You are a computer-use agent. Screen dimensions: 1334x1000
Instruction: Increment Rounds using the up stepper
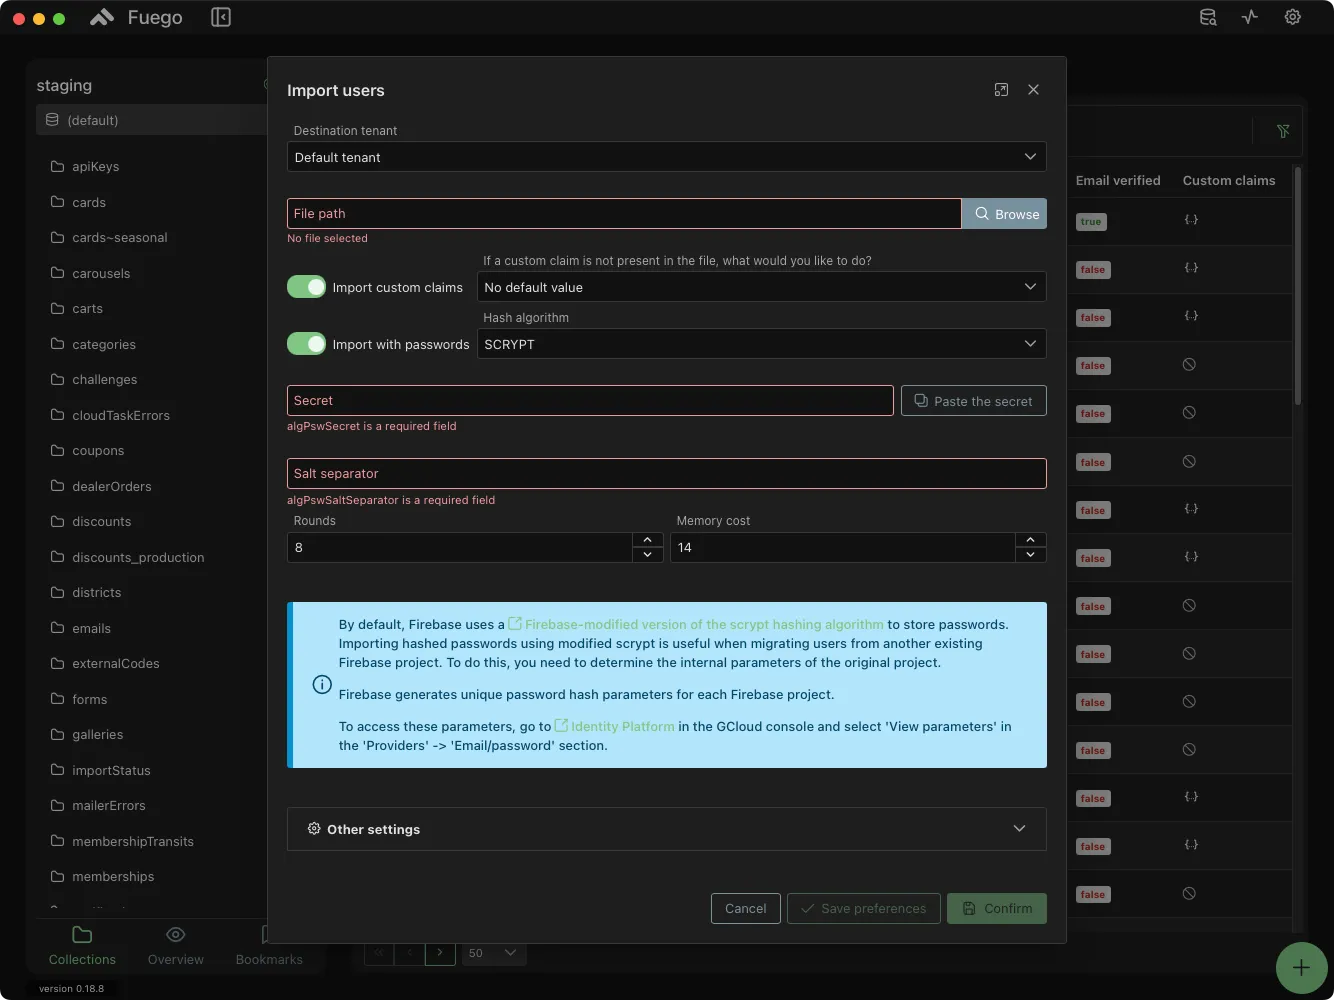648,540
